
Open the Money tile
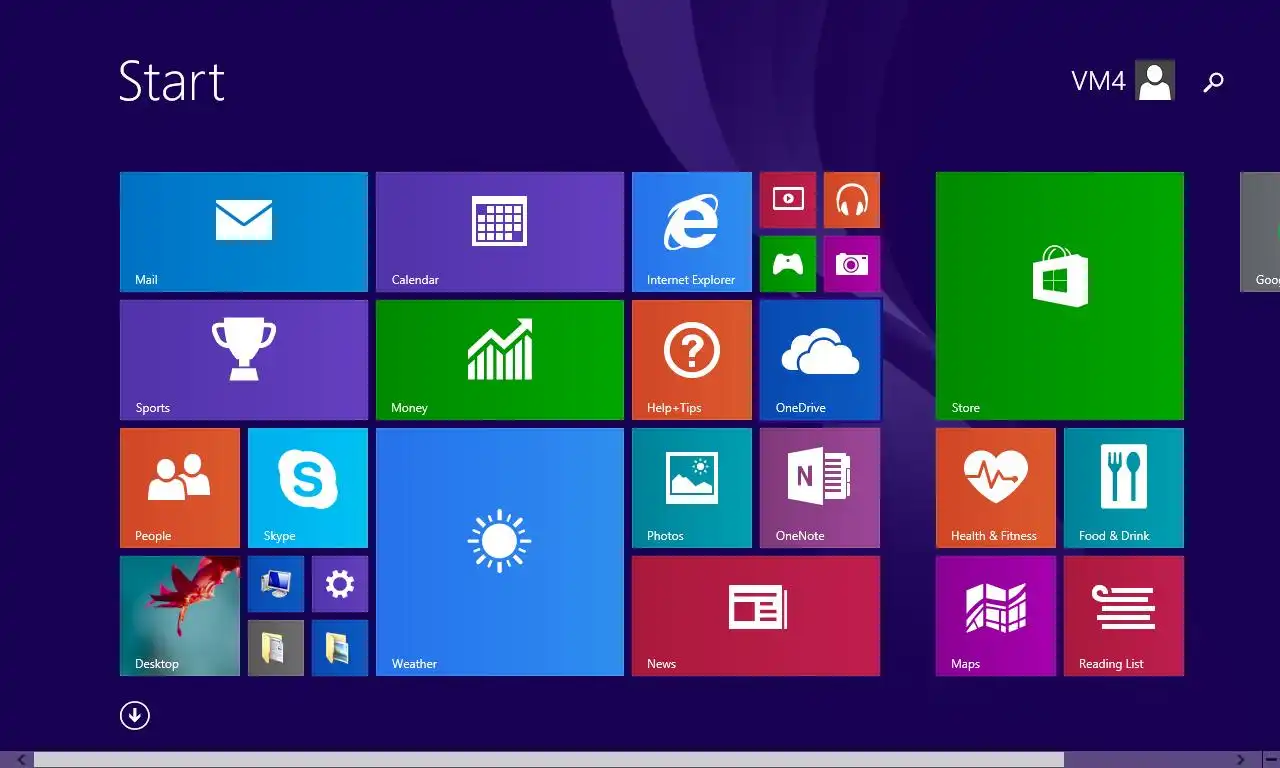coord(500,360)
